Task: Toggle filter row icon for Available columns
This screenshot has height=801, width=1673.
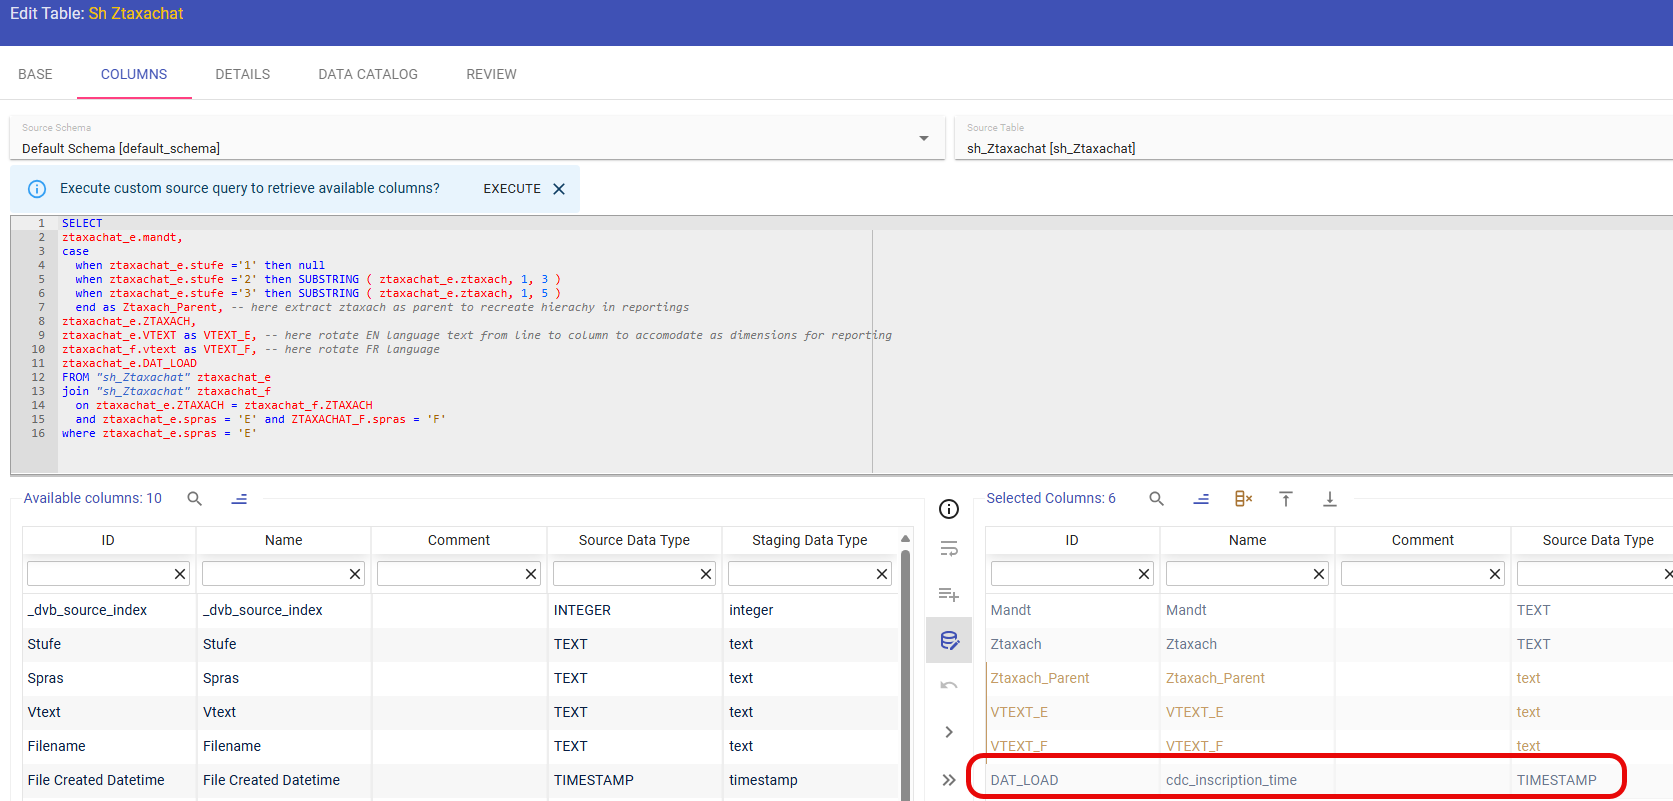Action: point(239,499)
